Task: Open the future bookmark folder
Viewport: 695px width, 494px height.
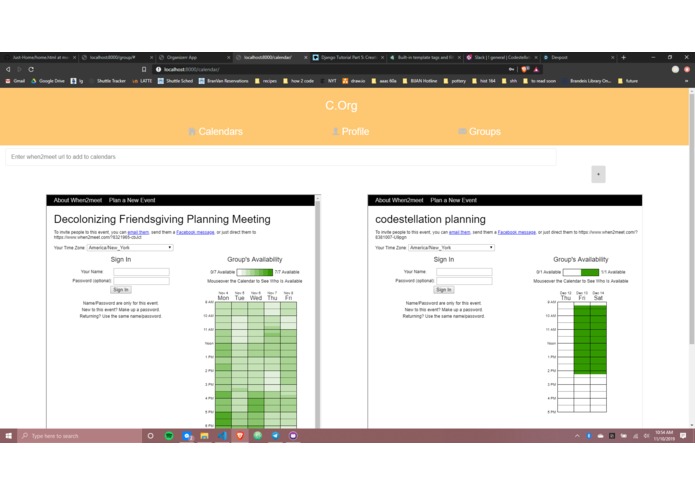Action: click(x=628, y=81)
